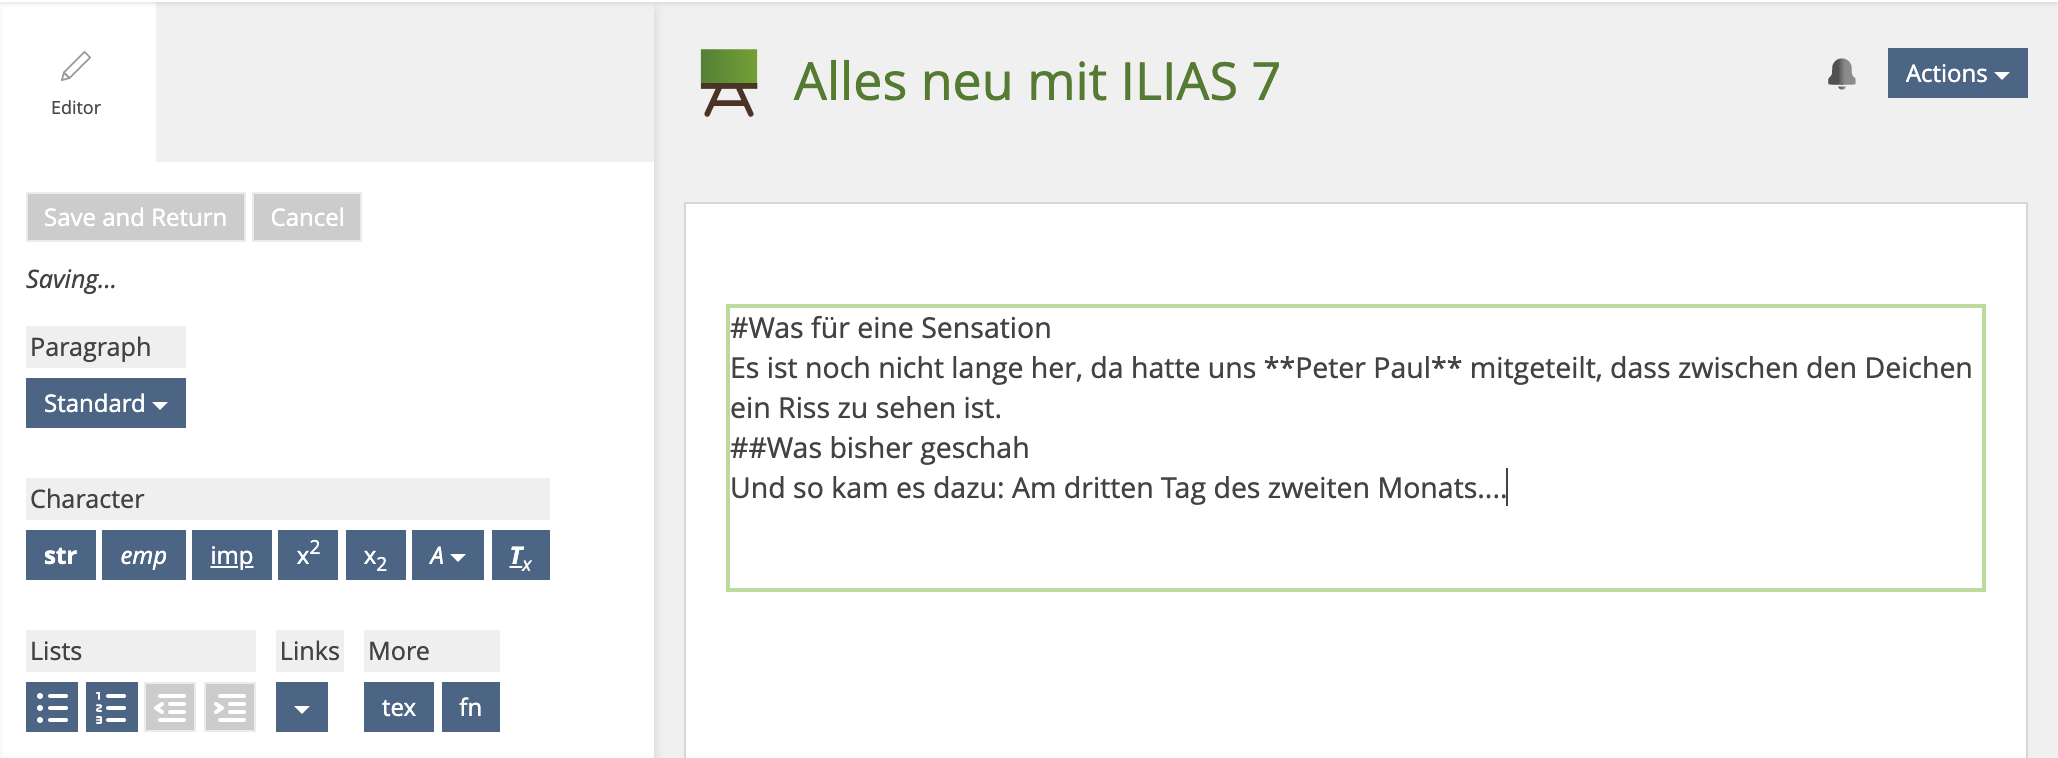Click the notification bell icon
This screenshot has height=758, width=2058.
(x=1841, y=74)
